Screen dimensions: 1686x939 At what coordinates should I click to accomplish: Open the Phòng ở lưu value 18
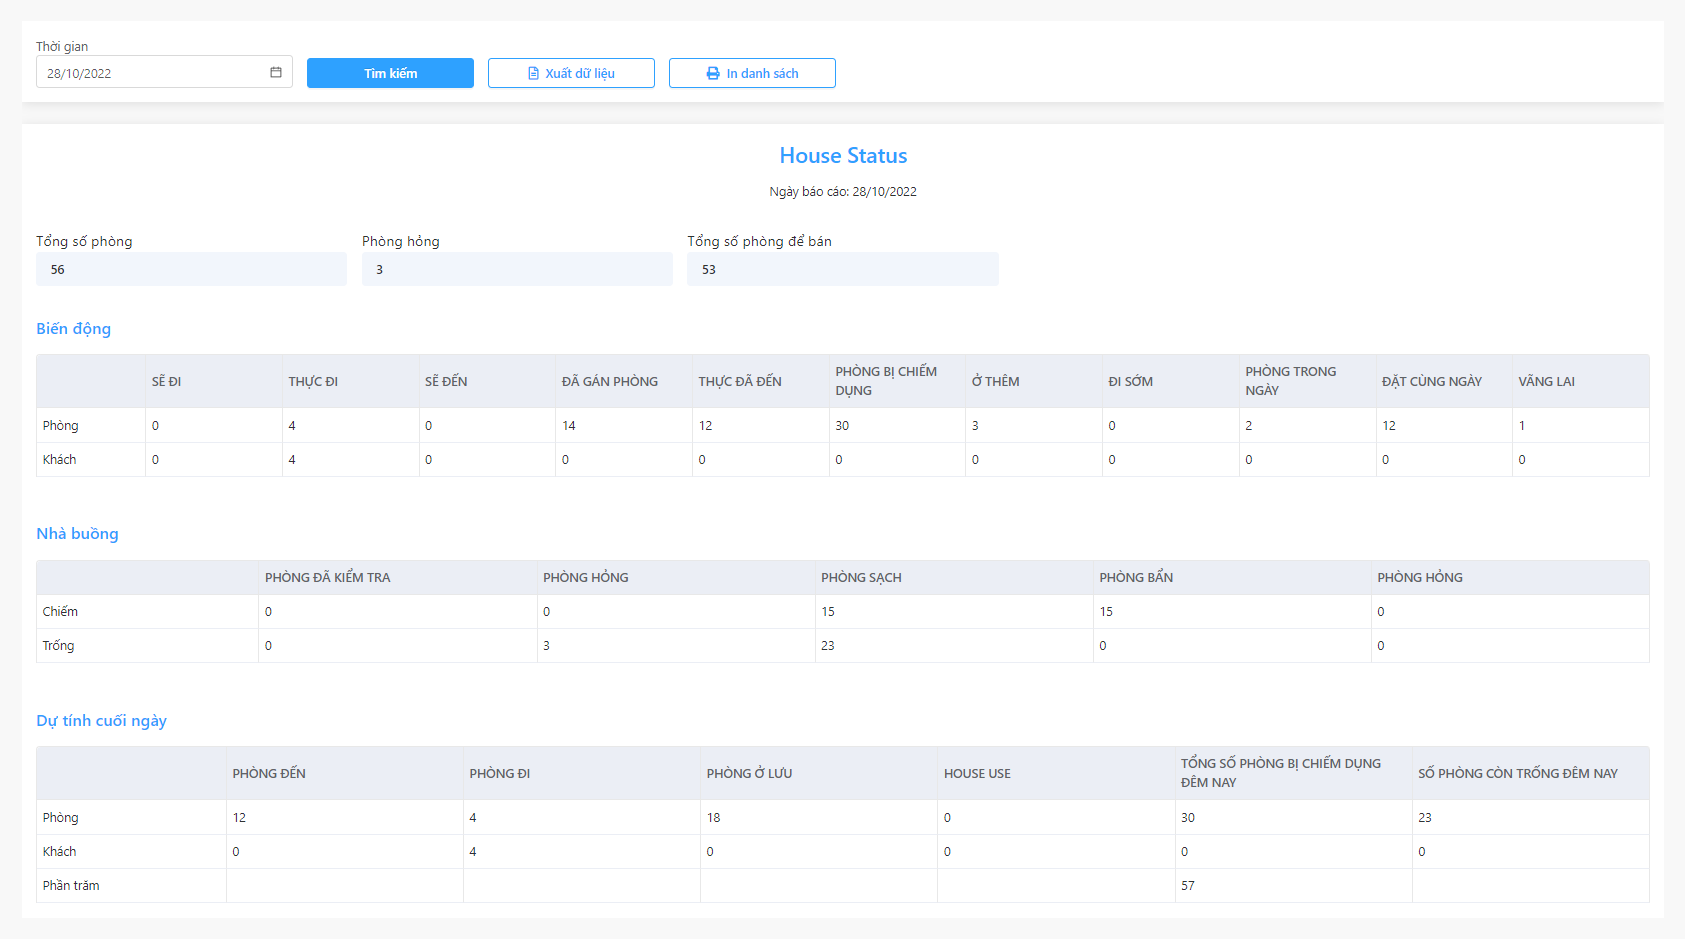click(714, 818)
